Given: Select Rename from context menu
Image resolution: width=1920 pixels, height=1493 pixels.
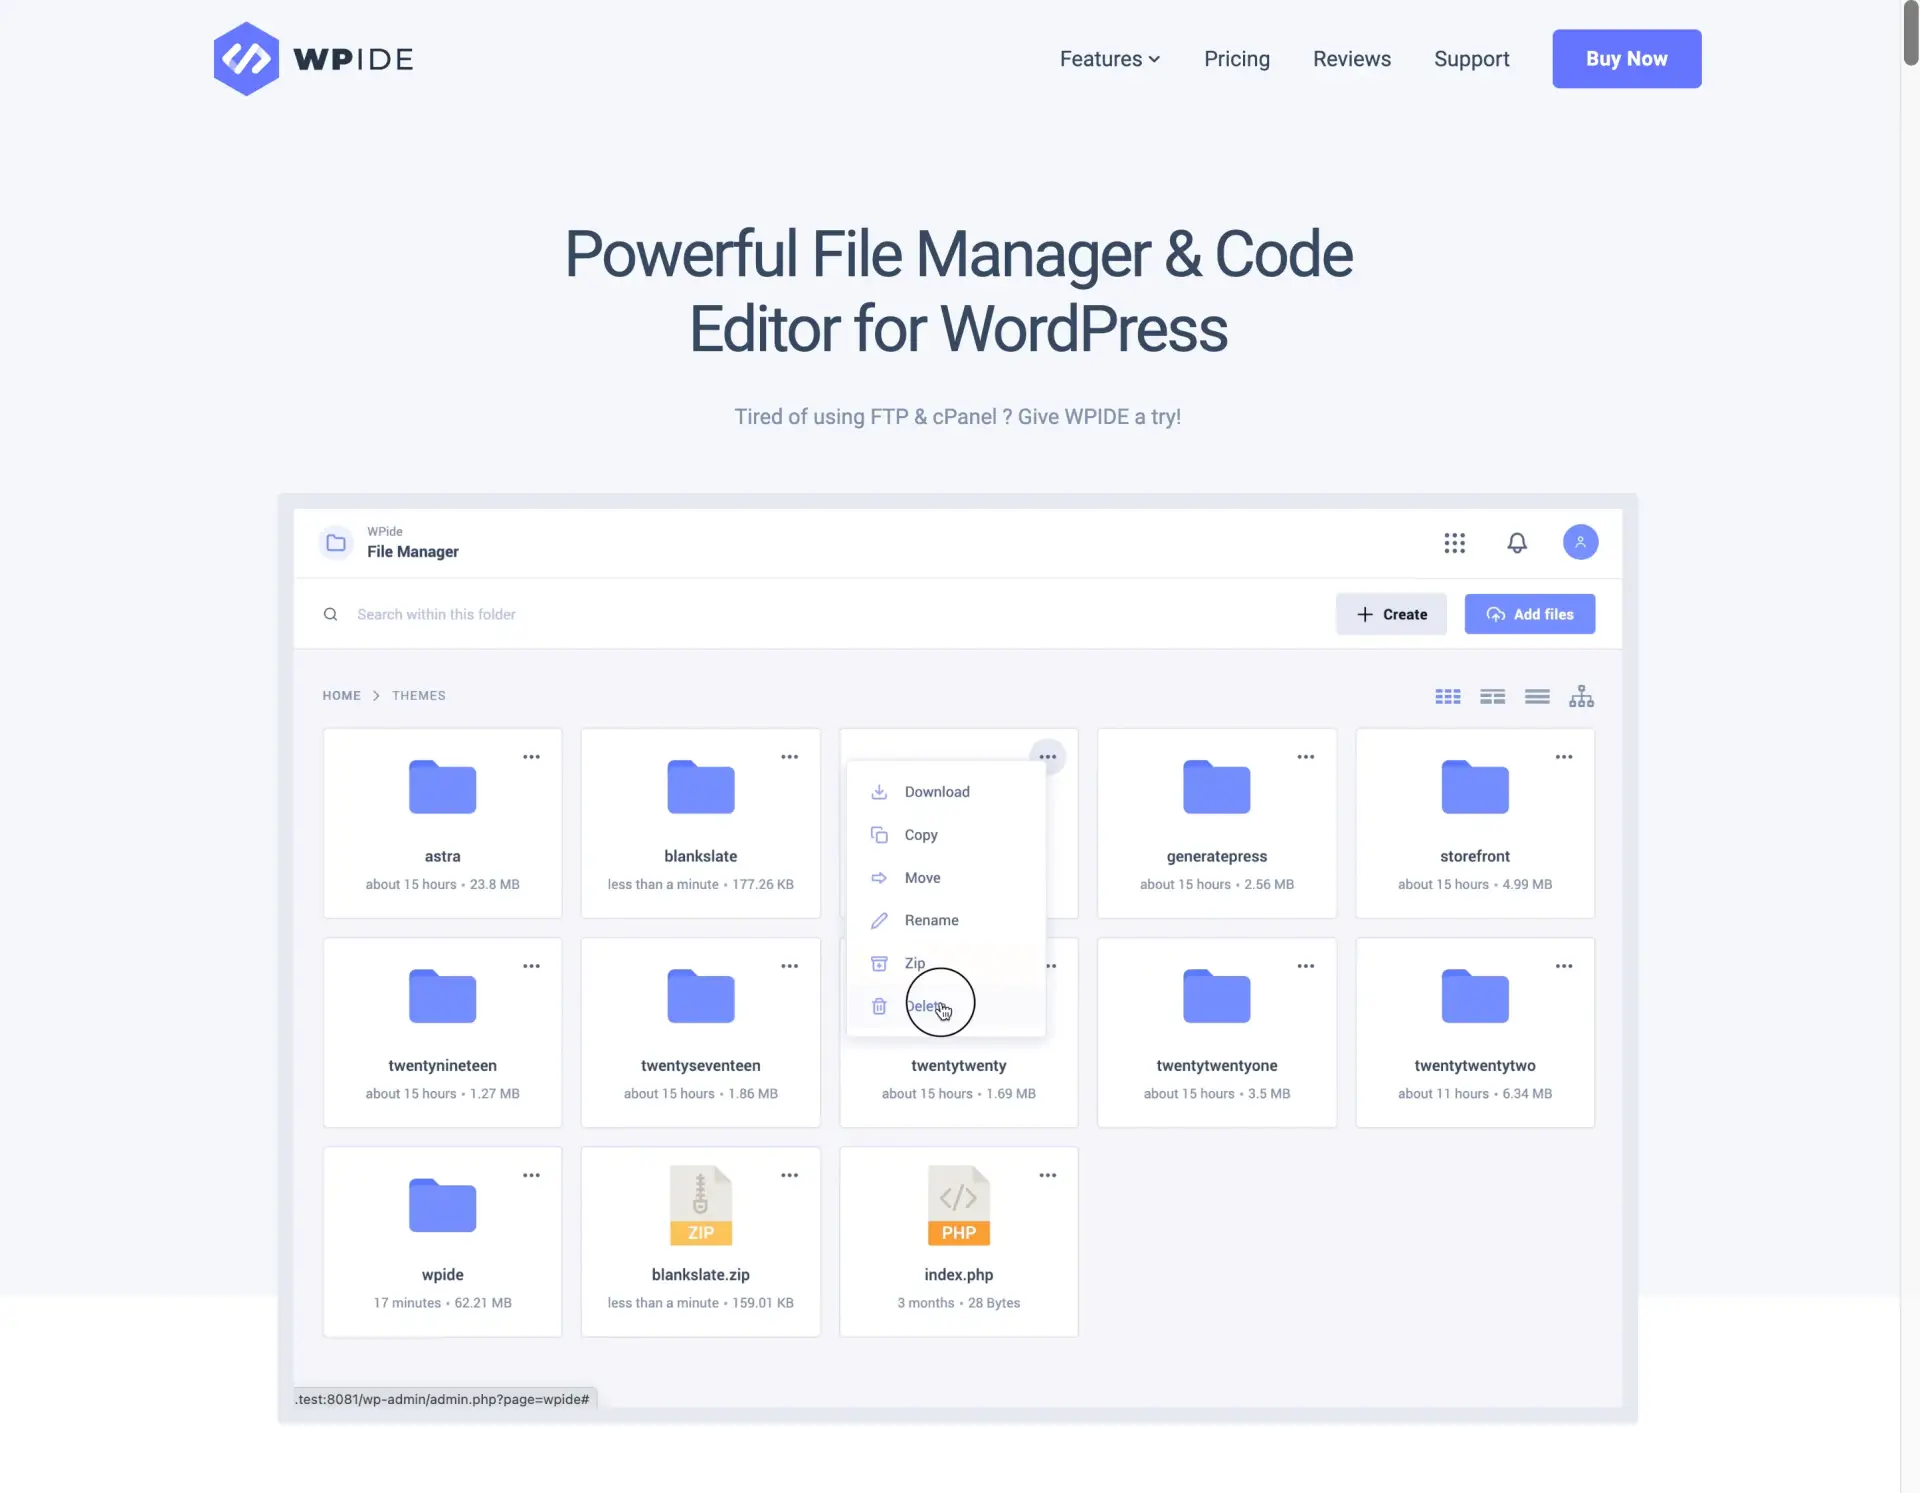Looking at the screenshot, I should coord(930,919).
